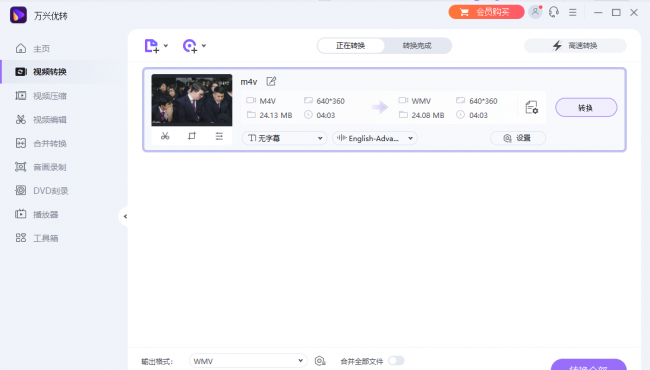Click the screen recorder sidebar icon
The width and height of the screenshot is (650, 370).
click(21, 167)
